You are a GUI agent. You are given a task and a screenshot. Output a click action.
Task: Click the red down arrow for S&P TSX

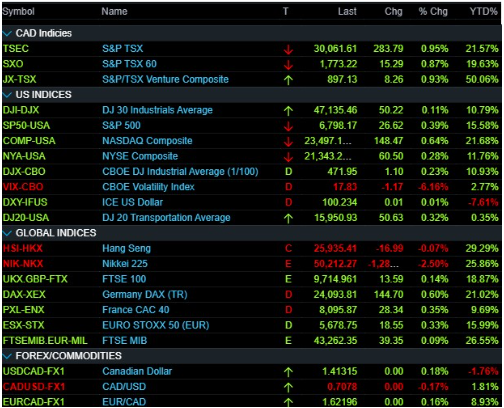tap(288, 50)
